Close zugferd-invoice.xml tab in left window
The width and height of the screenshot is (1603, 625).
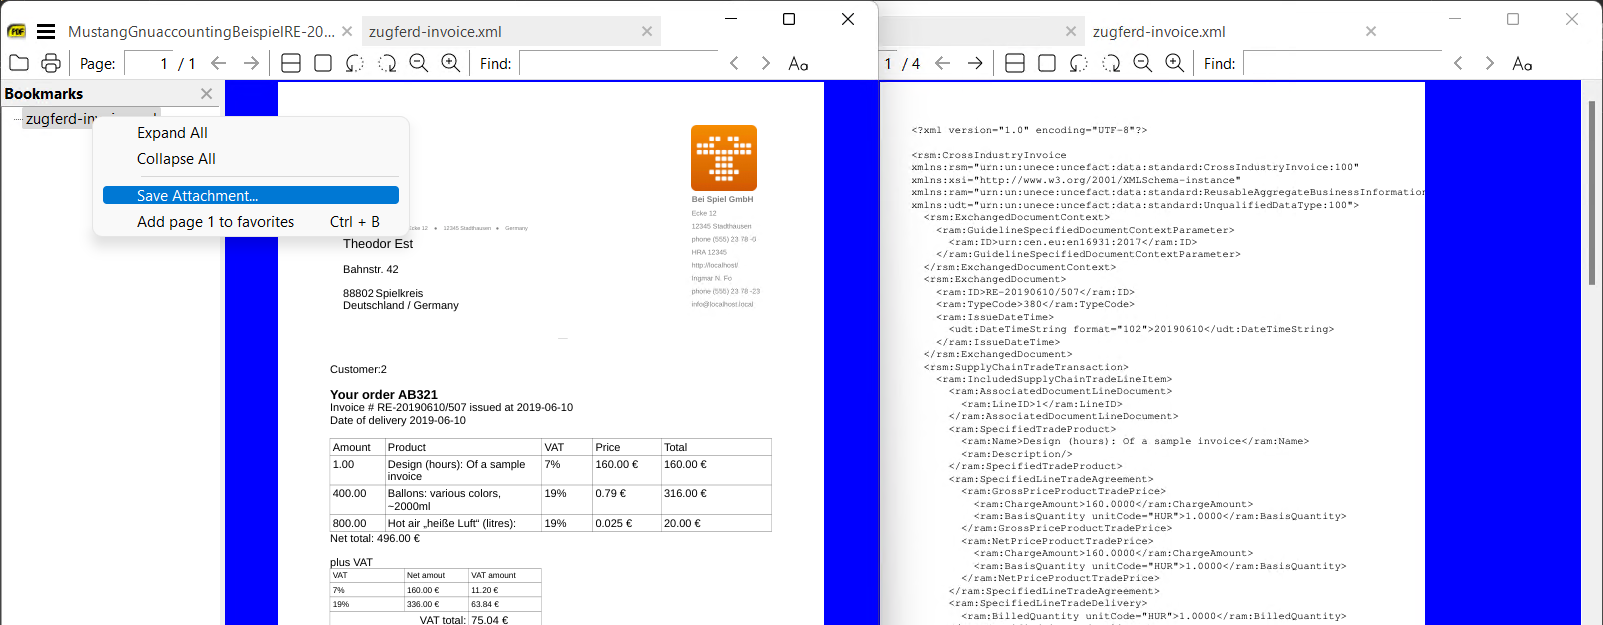(647, 31)
